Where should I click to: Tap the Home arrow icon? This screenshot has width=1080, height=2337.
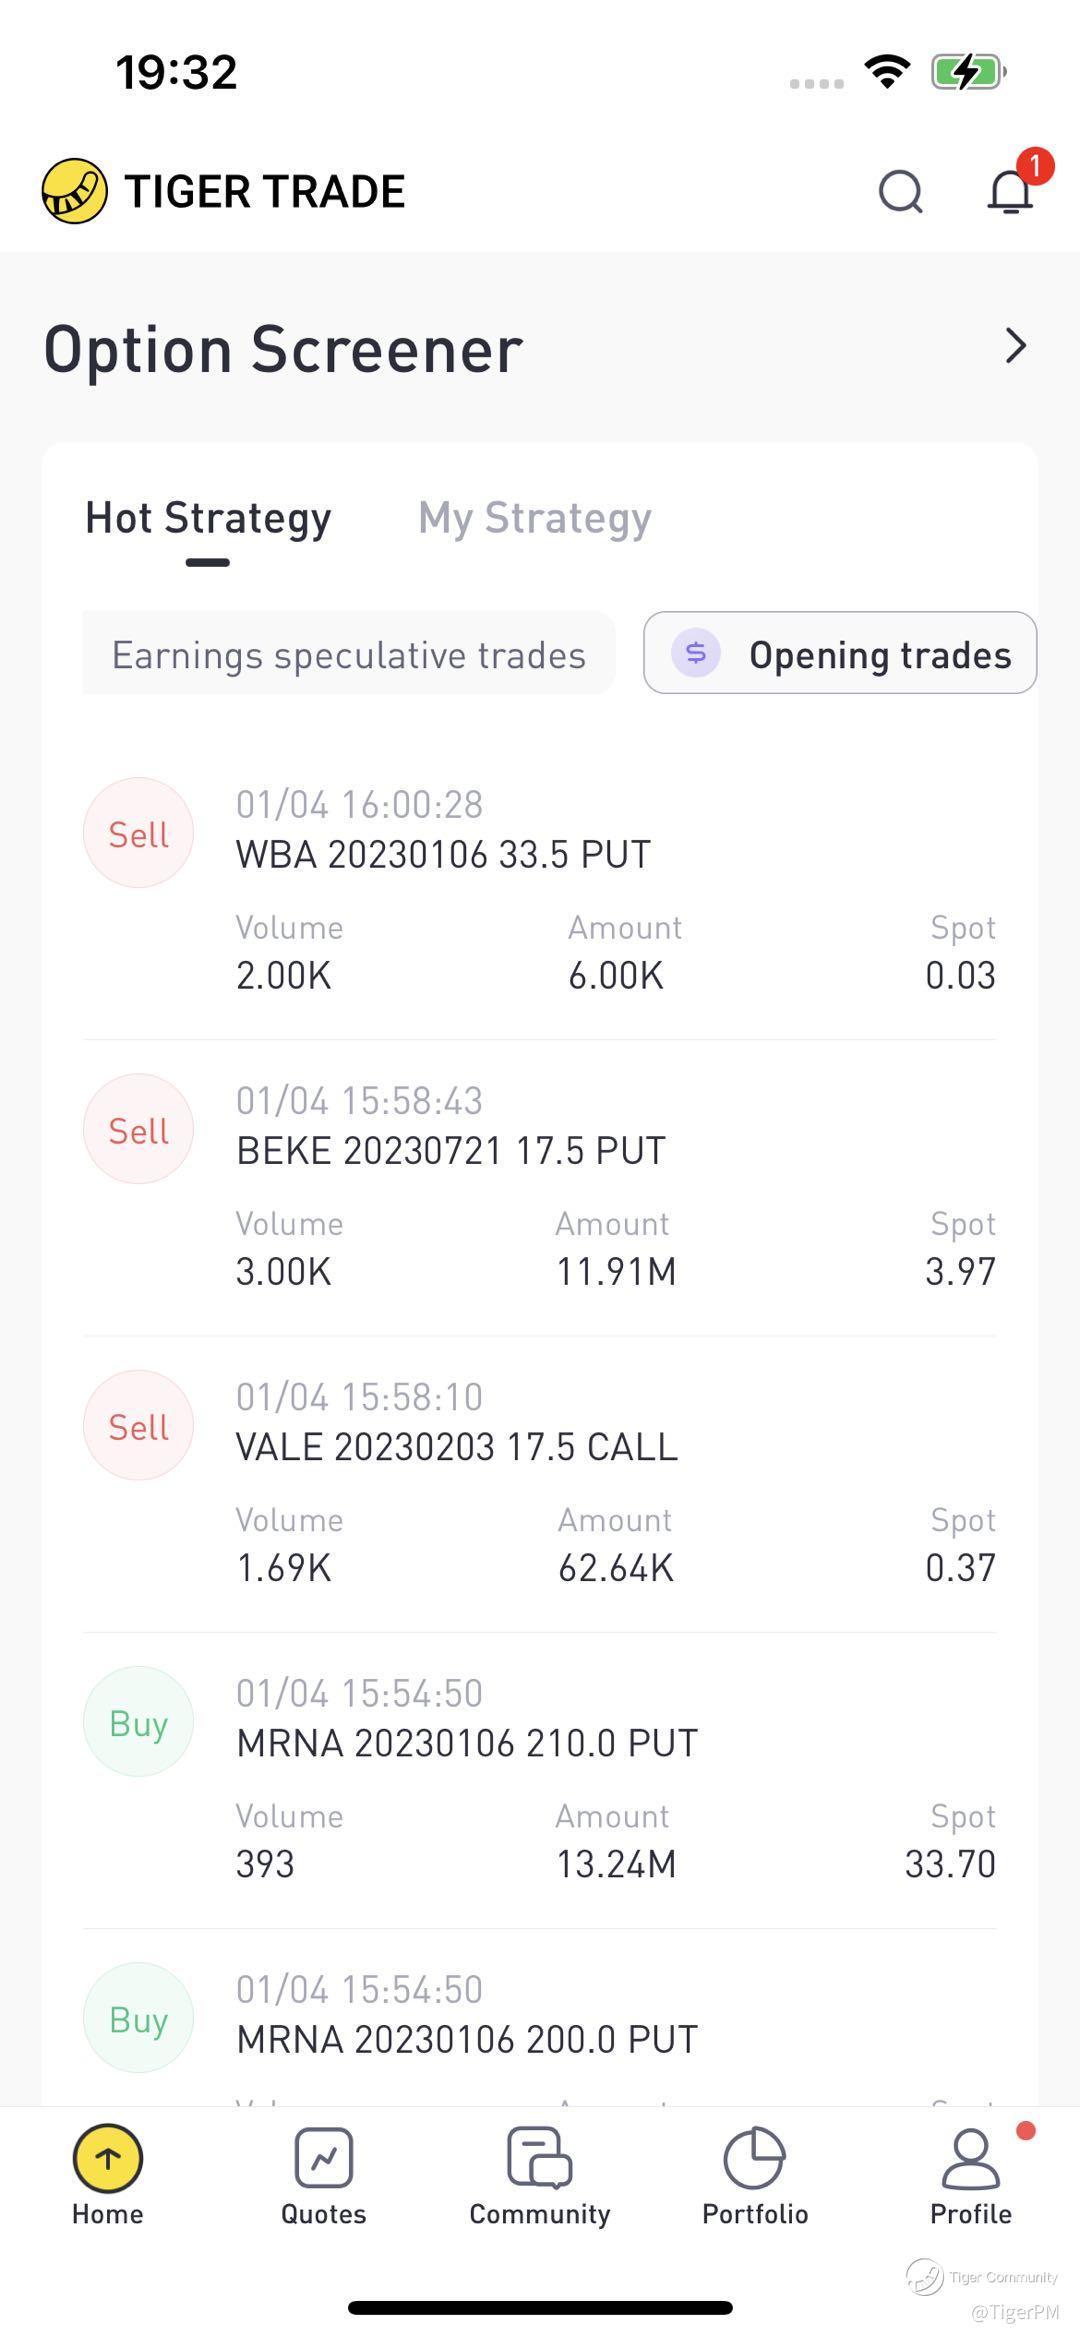pos(108,2158)
